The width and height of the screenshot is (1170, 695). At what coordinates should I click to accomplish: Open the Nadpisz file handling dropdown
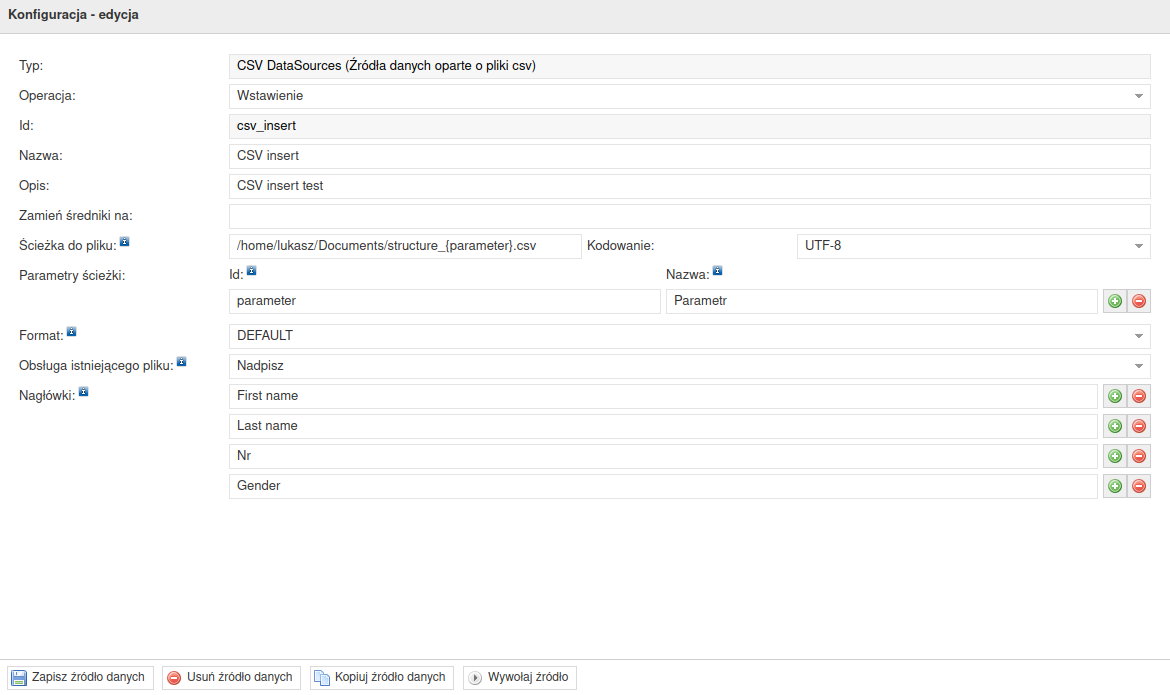point(689,366)
